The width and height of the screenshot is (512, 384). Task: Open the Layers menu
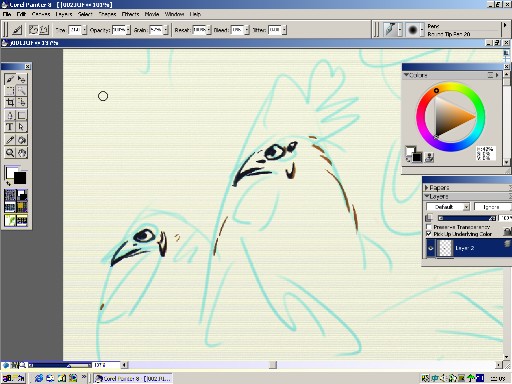click(x=63, y=14)
